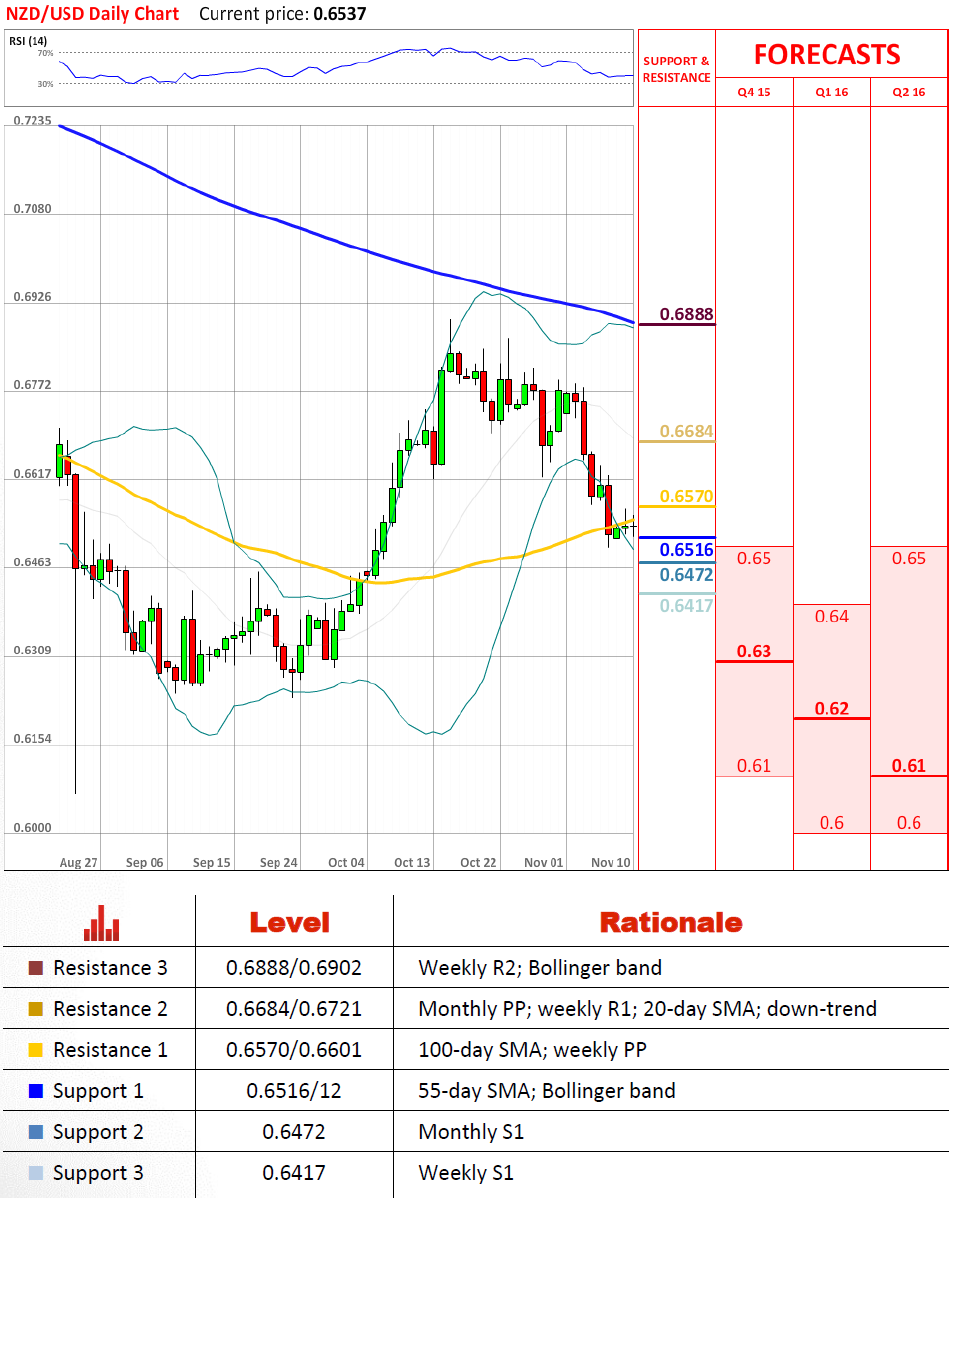Click the NZD/USD Daily Chart title
This screenshot has width=963, height=1368.
tap(92, 14)
